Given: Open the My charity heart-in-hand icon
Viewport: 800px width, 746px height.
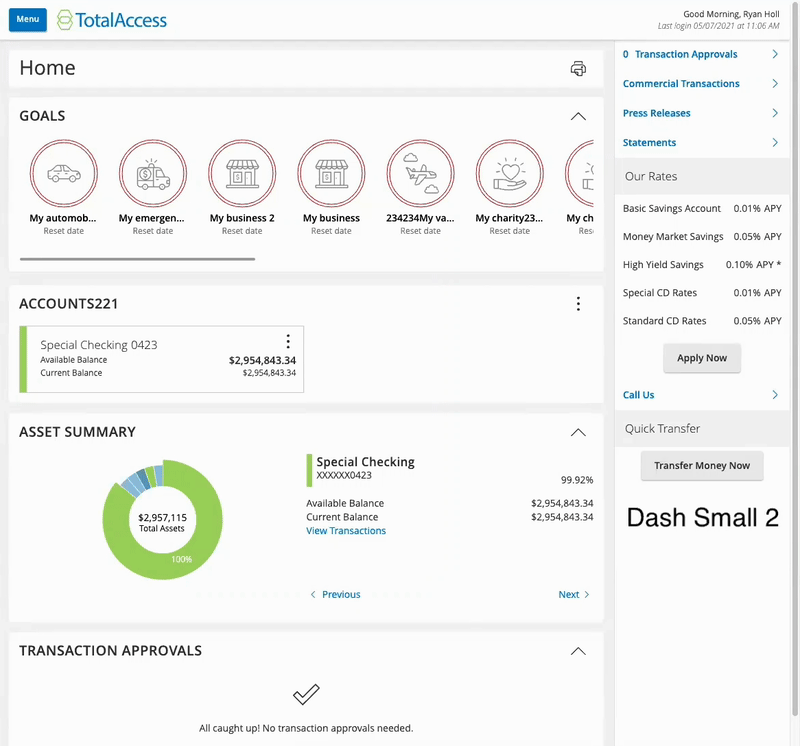Looking at the screenshot, I should pos(509,173).
